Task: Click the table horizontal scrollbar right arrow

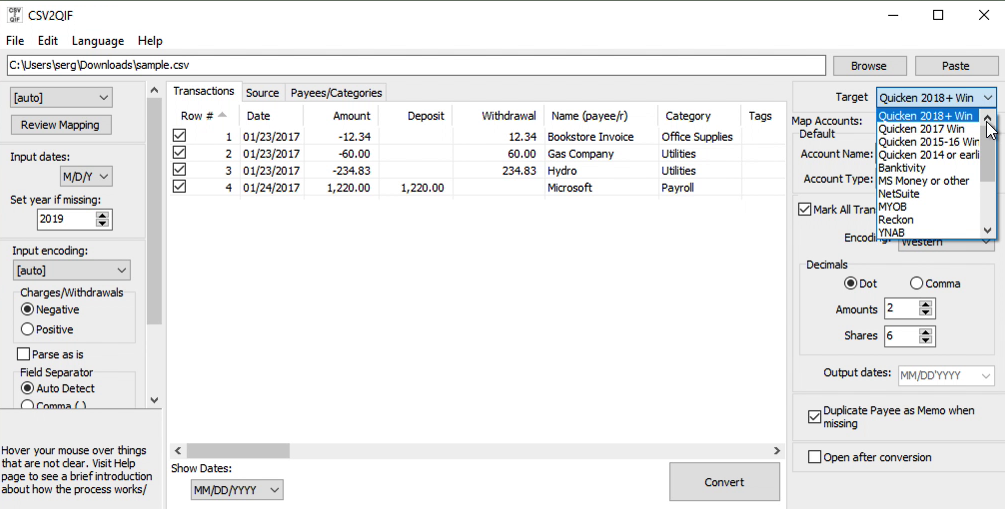Action: [x=777, y=451]
